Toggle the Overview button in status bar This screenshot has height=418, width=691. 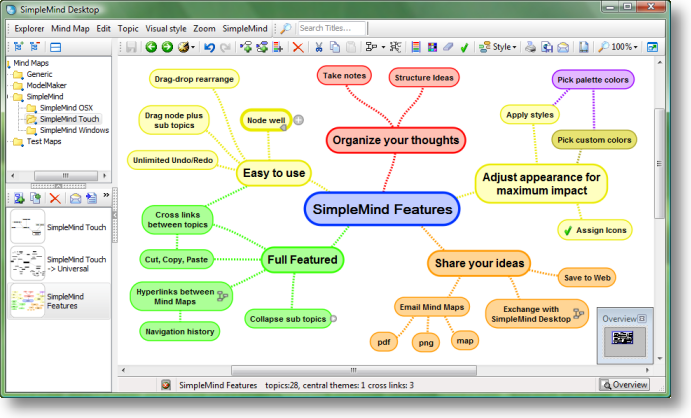click(624, 385)
